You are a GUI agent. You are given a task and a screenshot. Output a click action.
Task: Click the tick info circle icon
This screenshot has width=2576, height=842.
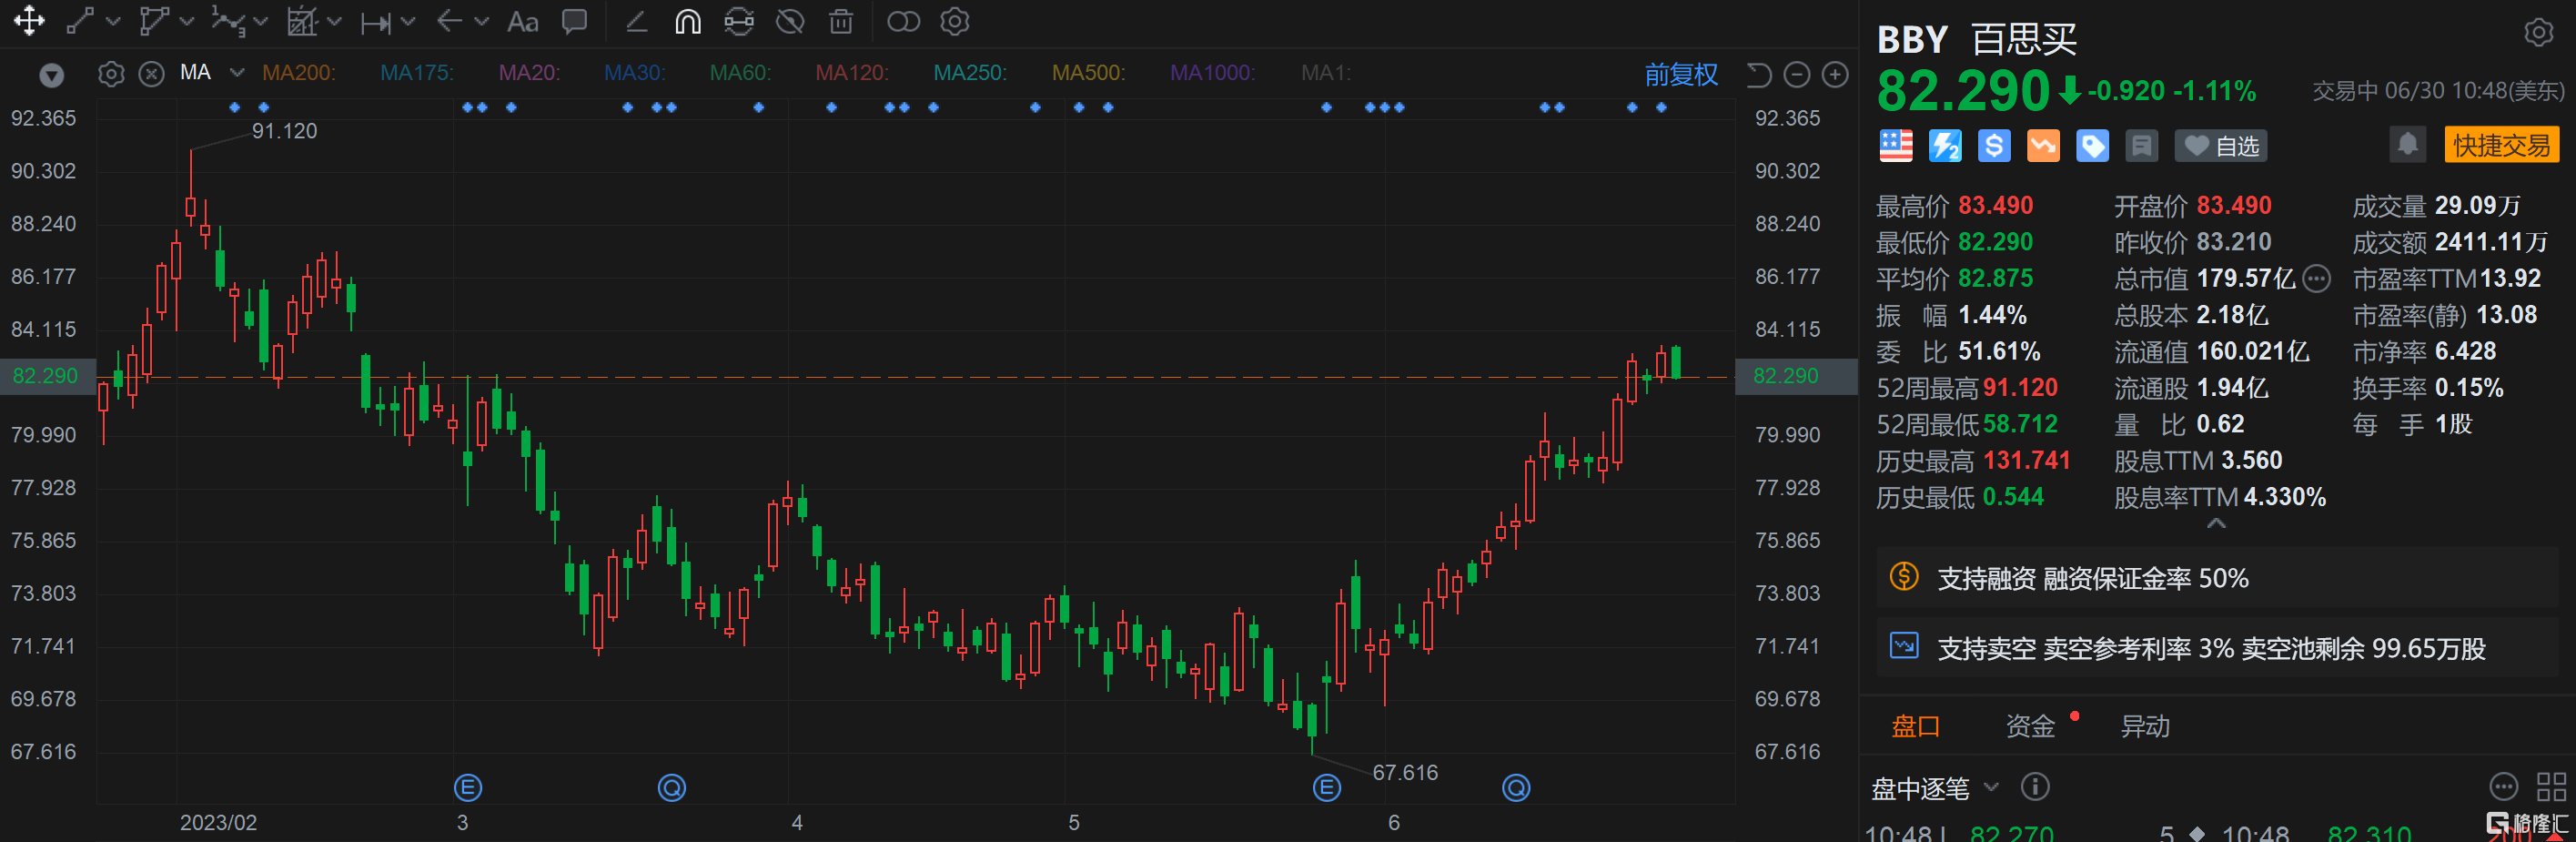(2035, 787)
